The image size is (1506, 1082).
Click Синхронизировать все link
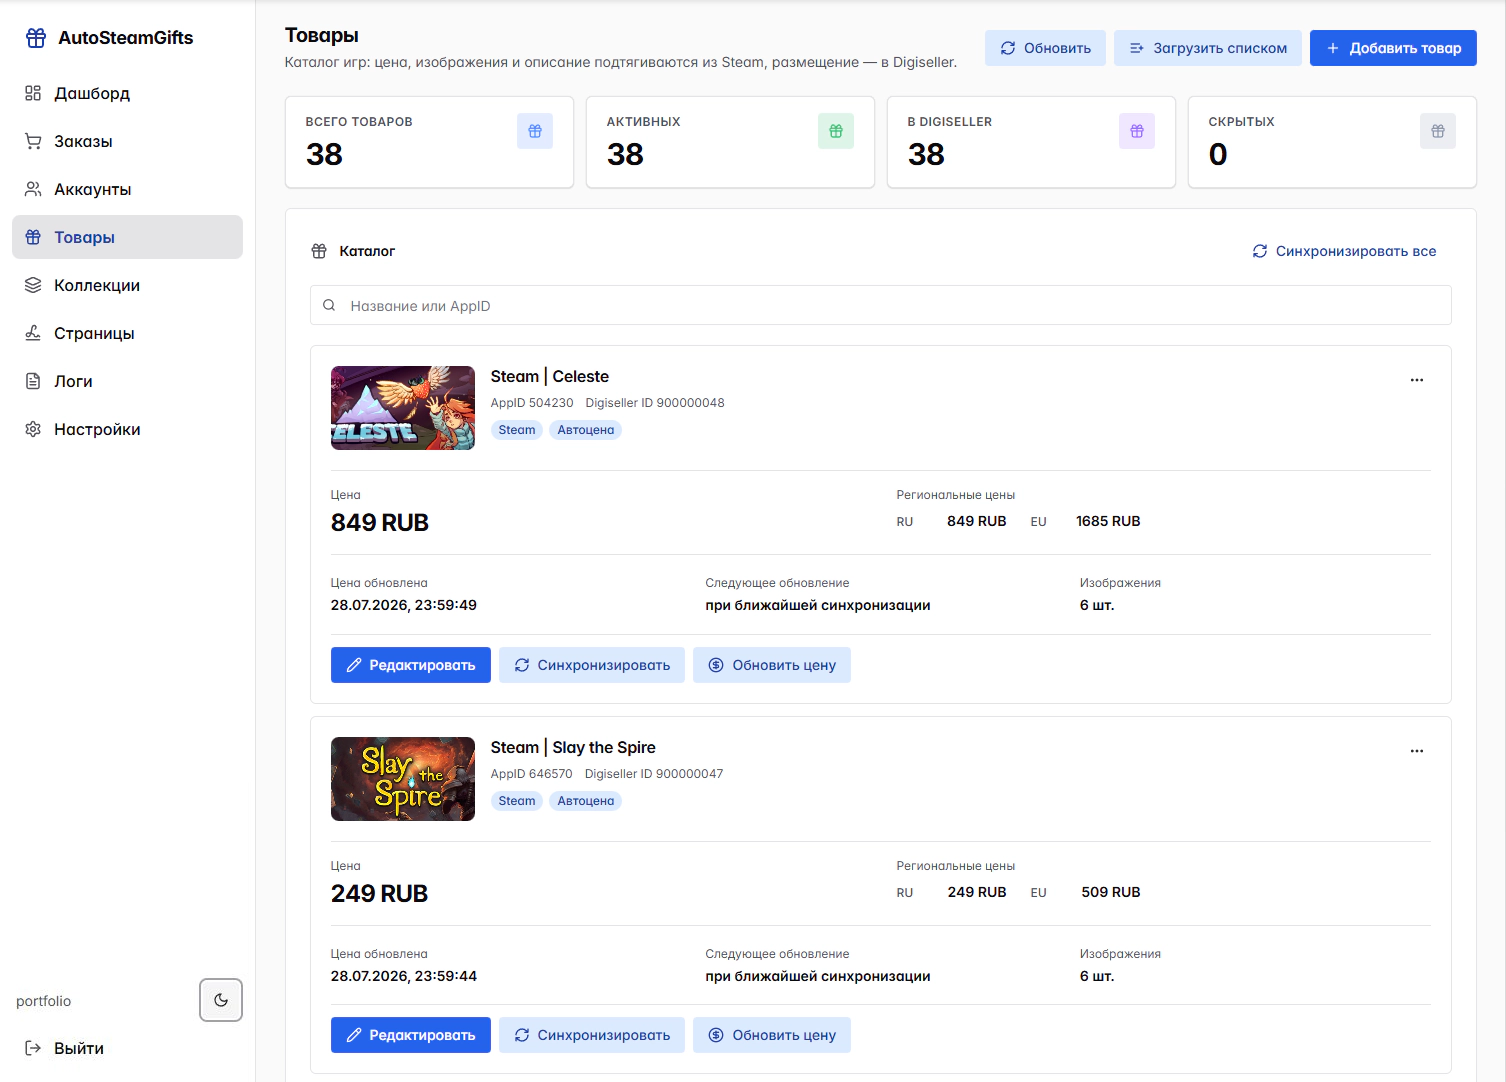coord(1344,251)
